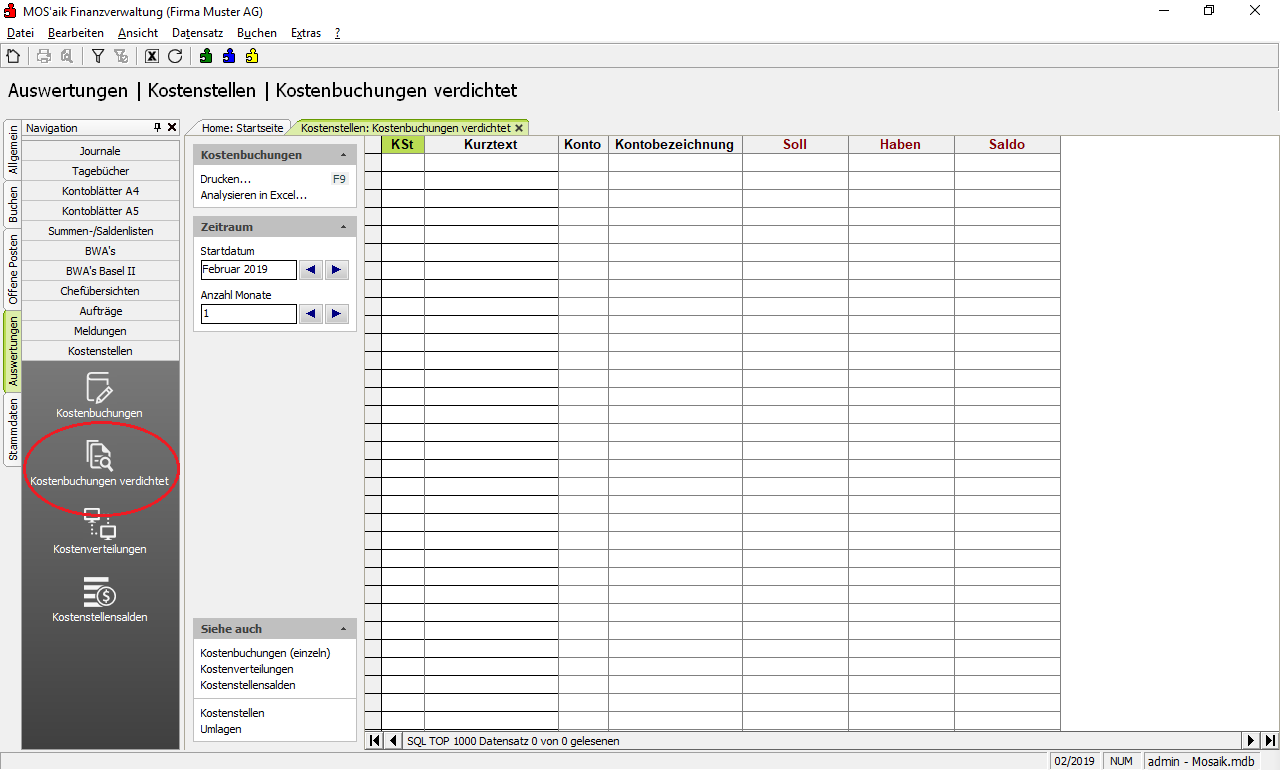
Task: Click the Startdatum input field
Action: click(x=248, y=270)
